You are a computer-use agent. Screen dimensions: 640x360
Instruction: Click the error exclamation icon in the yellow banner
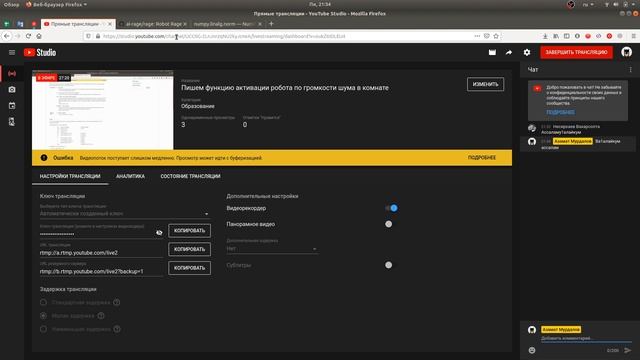[x=44, y=158]
